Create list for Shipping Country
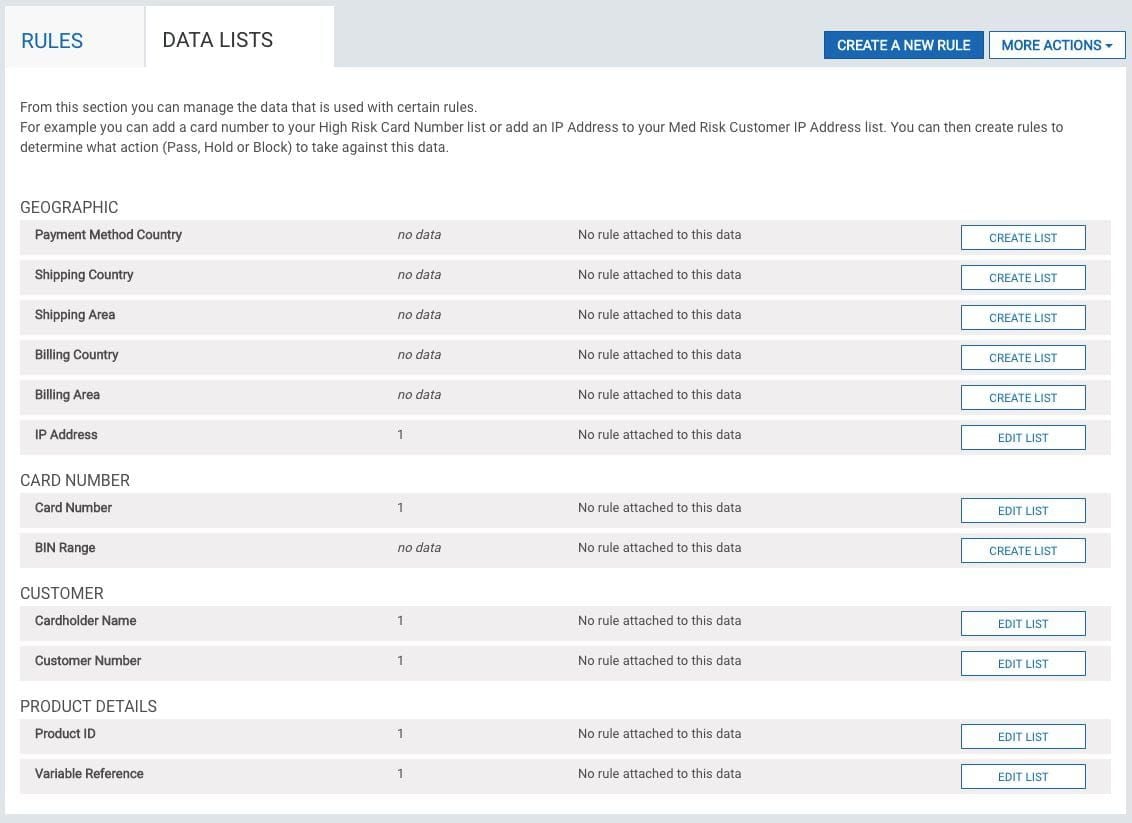Image resolution: width=1132 pixels, height=823 pixels. pyautogui.click(x=1022, y=278)
